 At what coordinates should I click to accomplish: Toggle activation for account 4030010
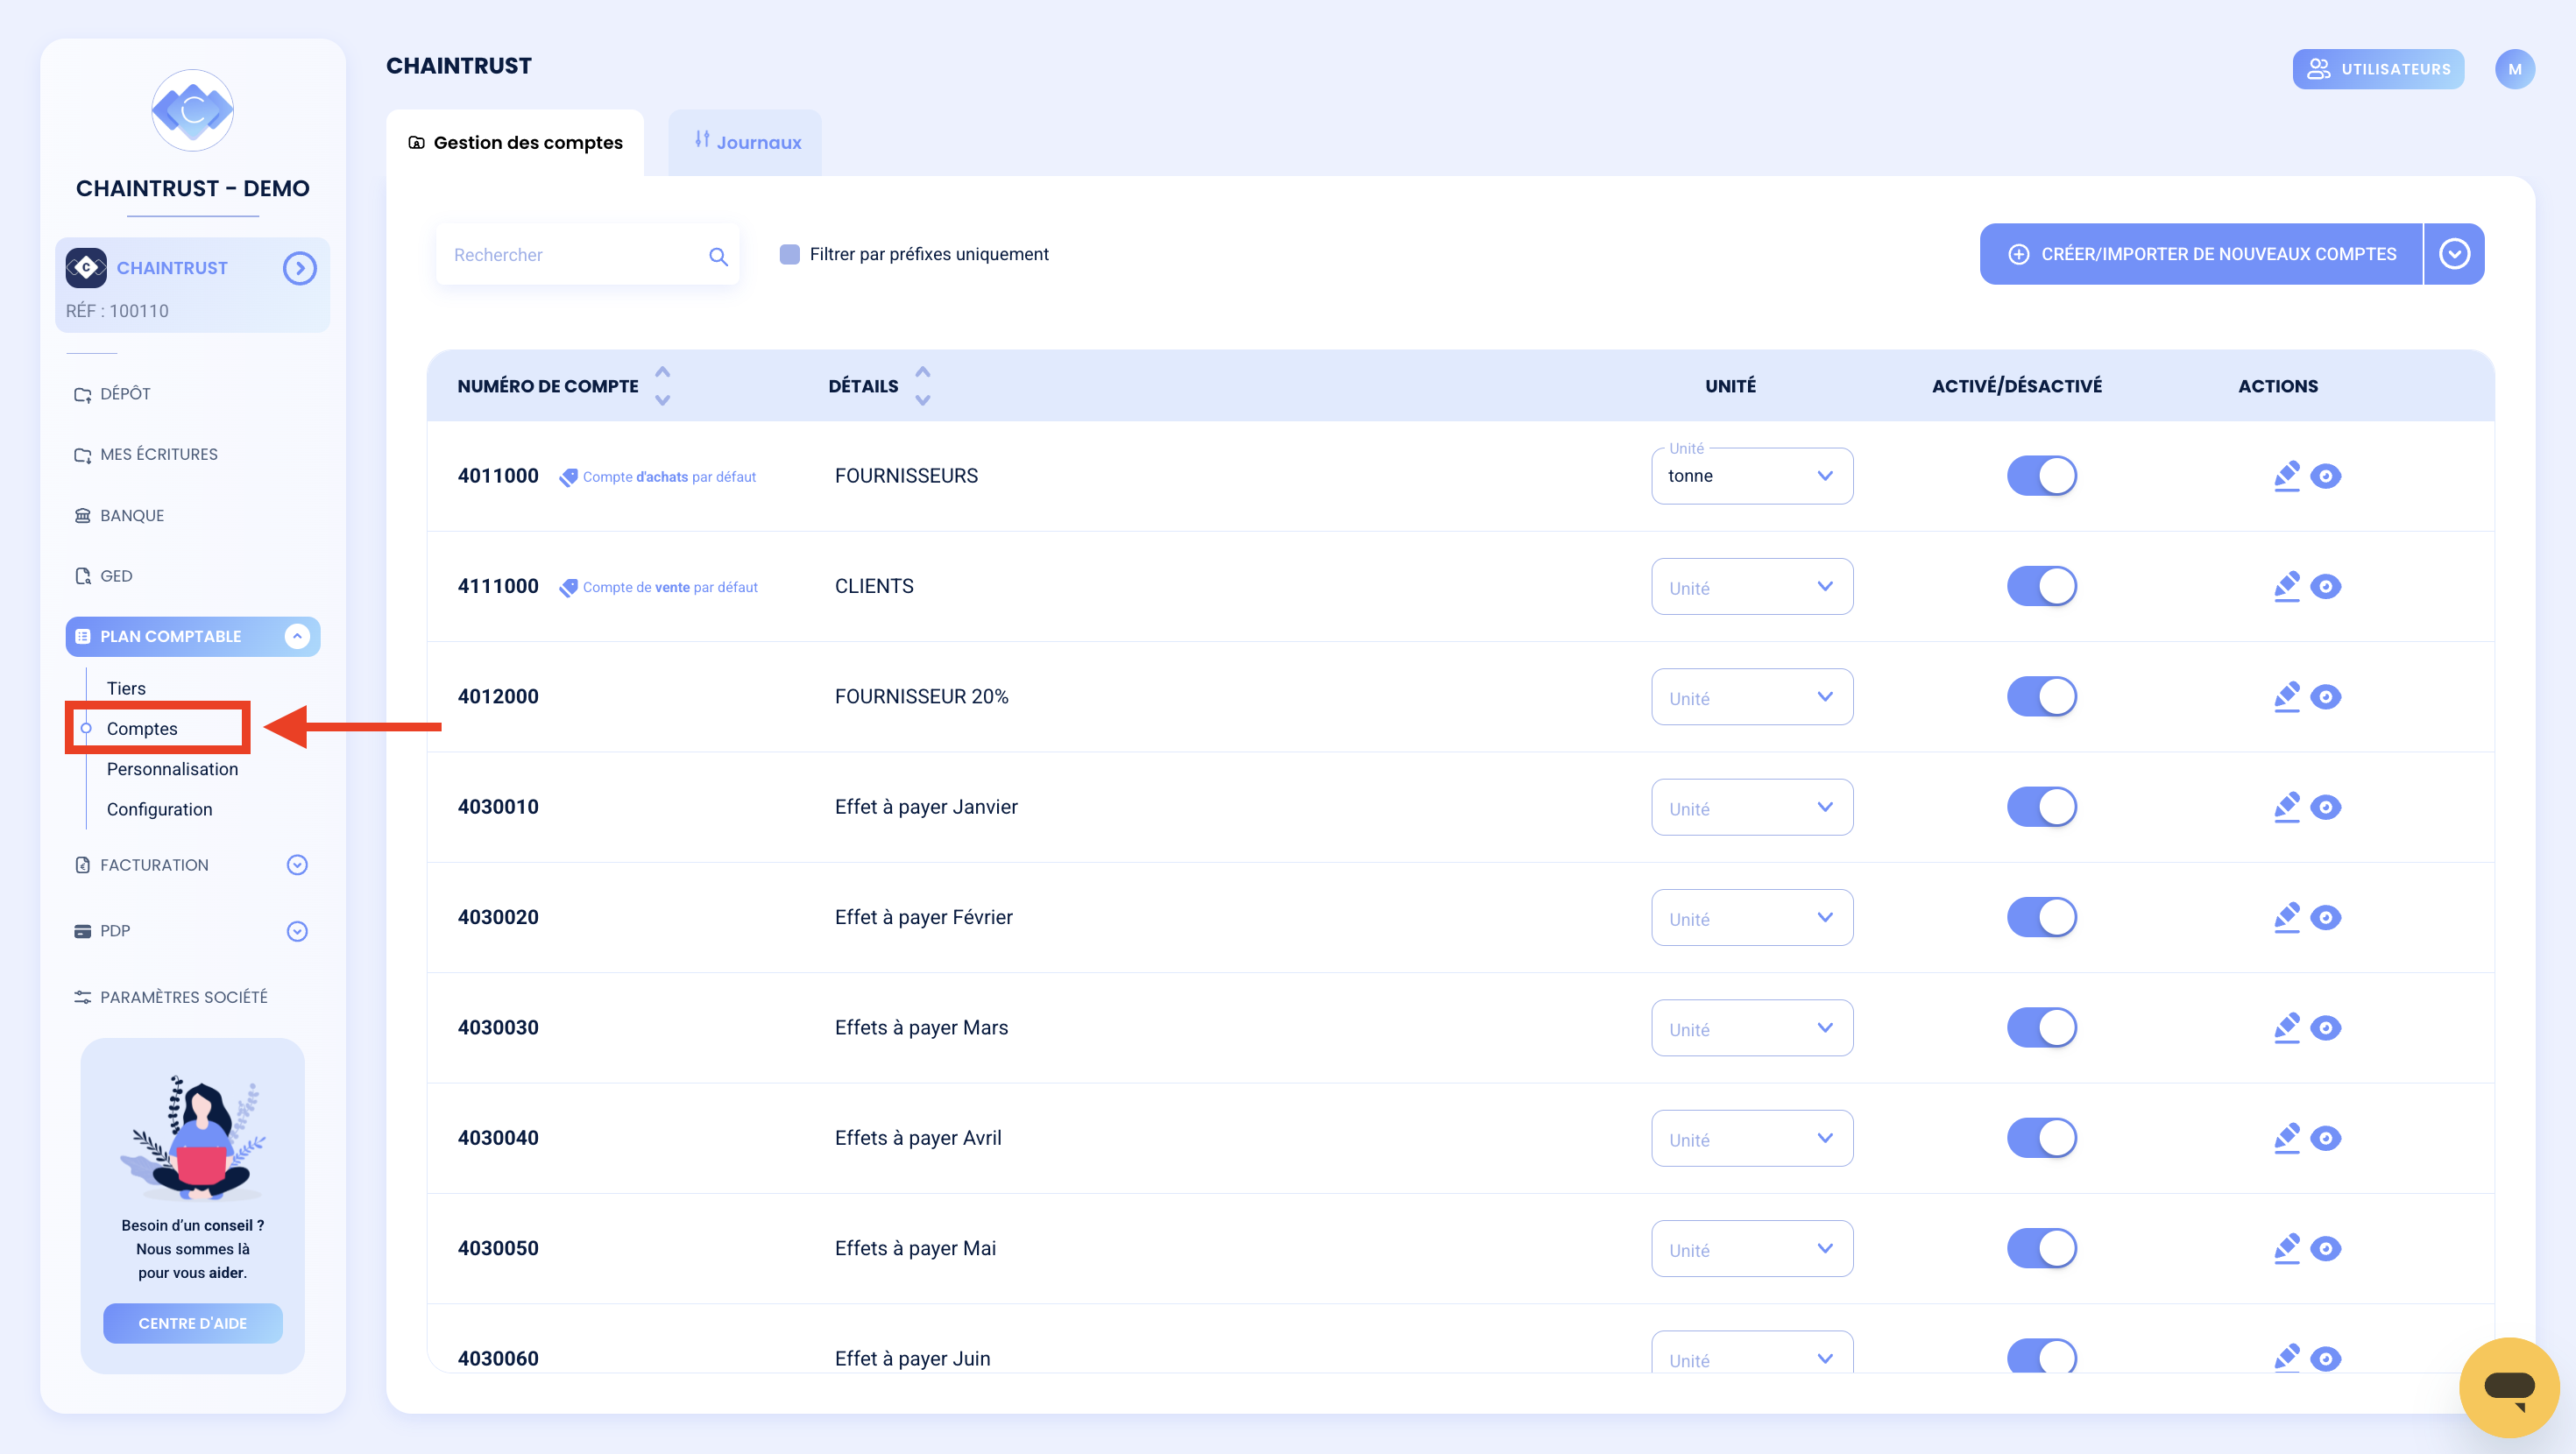(x=2042, y=807)
